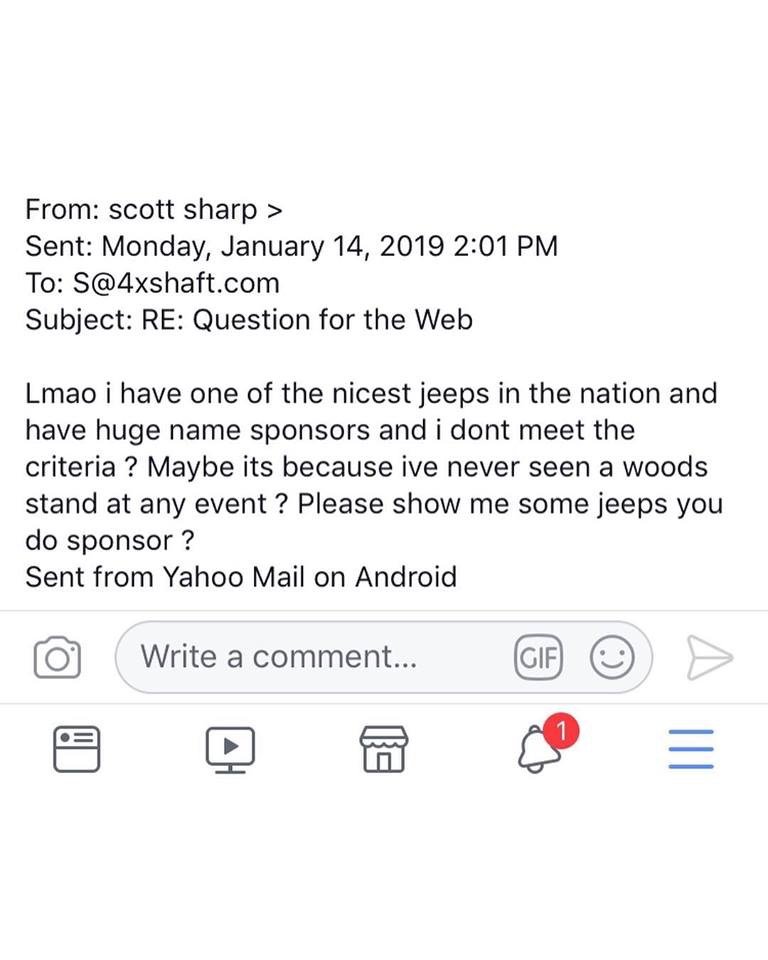Screen dimensions: 768x960
Task: Expand sender details via the > chevron
Action: (274, 211)
